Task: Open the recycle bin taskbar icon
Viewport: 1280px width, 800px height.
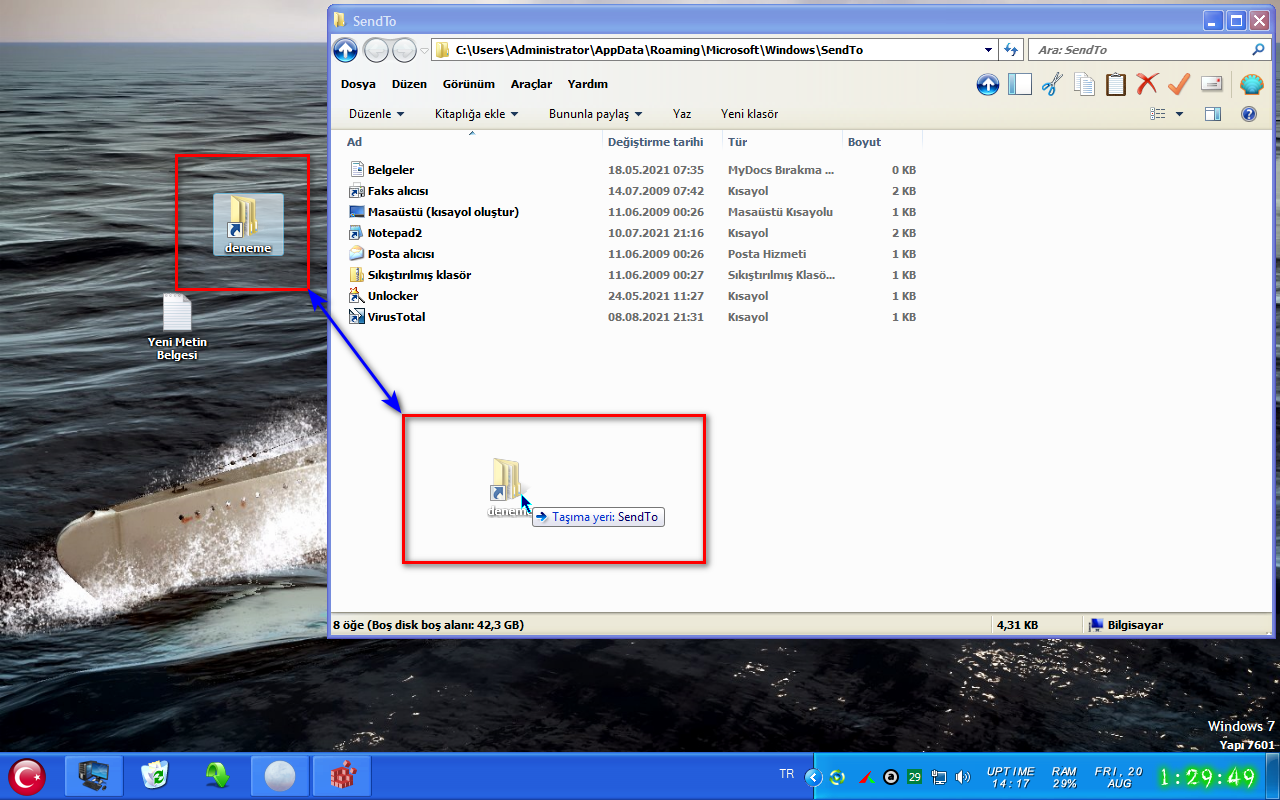Action: pyautogui.click(x=155, y=776)
